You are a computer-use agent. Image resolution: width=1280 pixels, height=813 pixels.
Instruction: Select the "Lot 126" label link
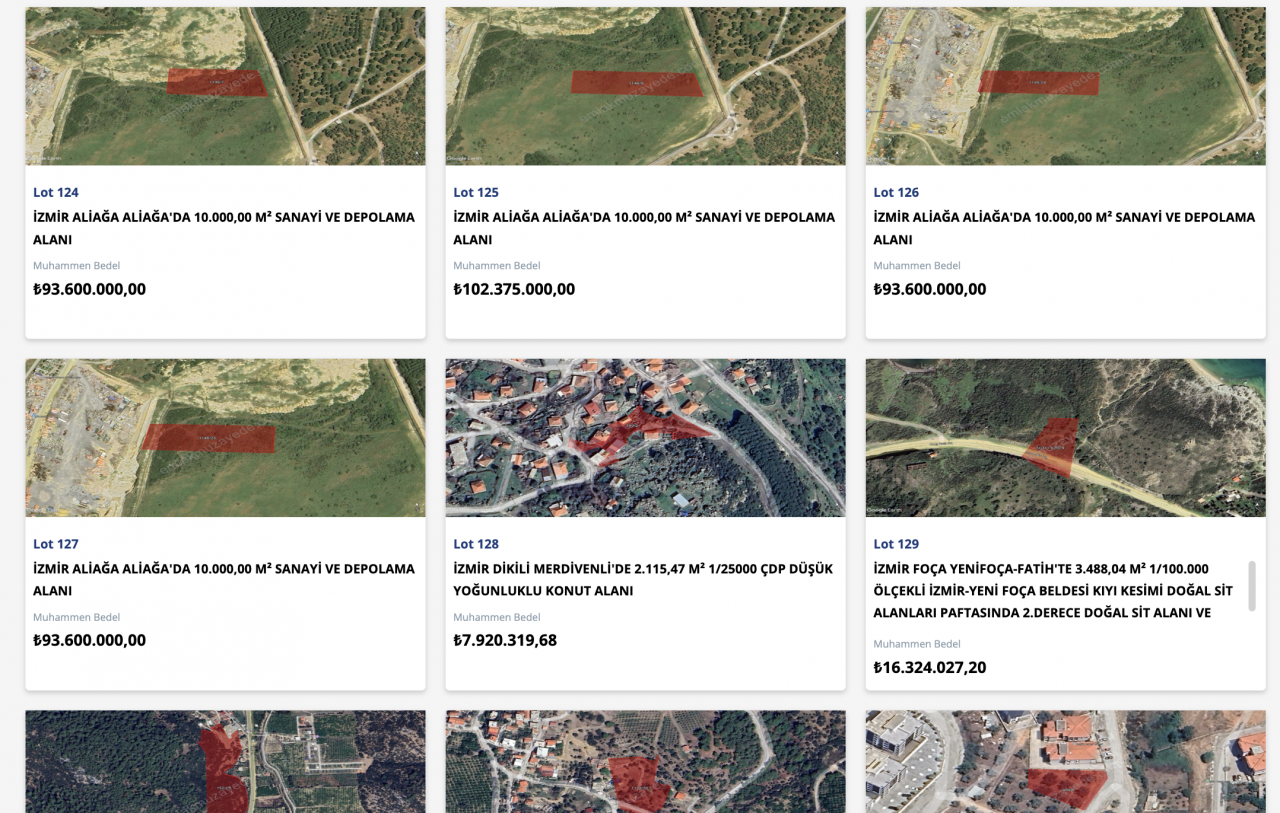click(x=896, y=192)
